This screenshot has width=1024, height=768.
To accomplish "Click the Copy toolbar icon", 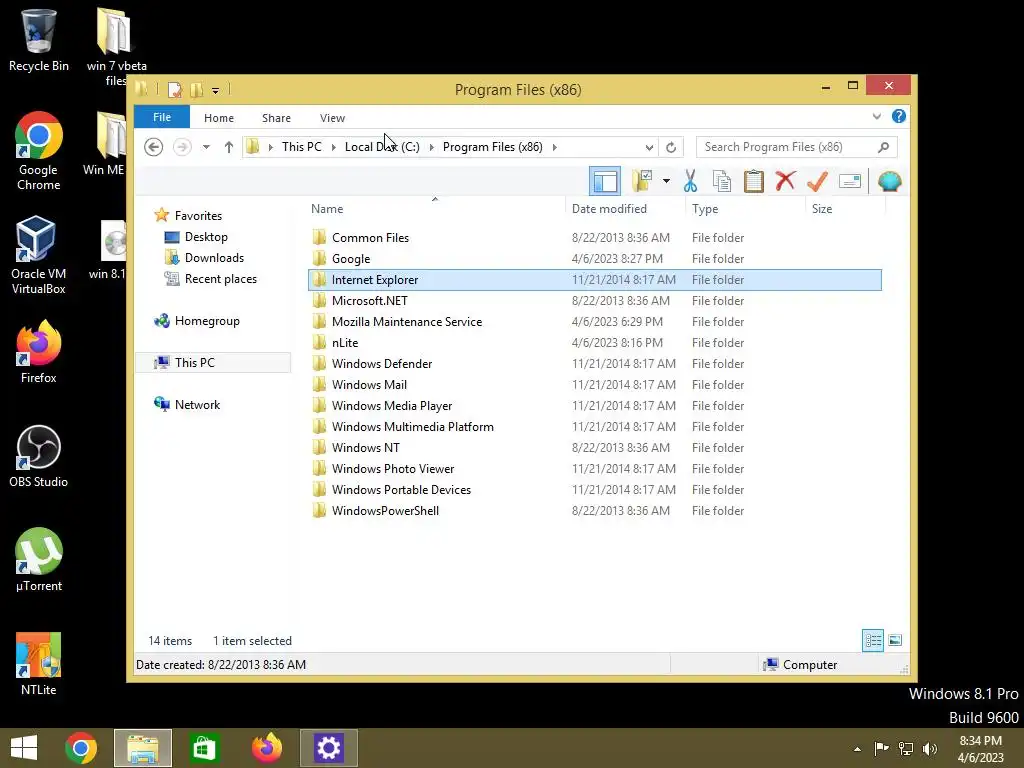I will 722,181.
